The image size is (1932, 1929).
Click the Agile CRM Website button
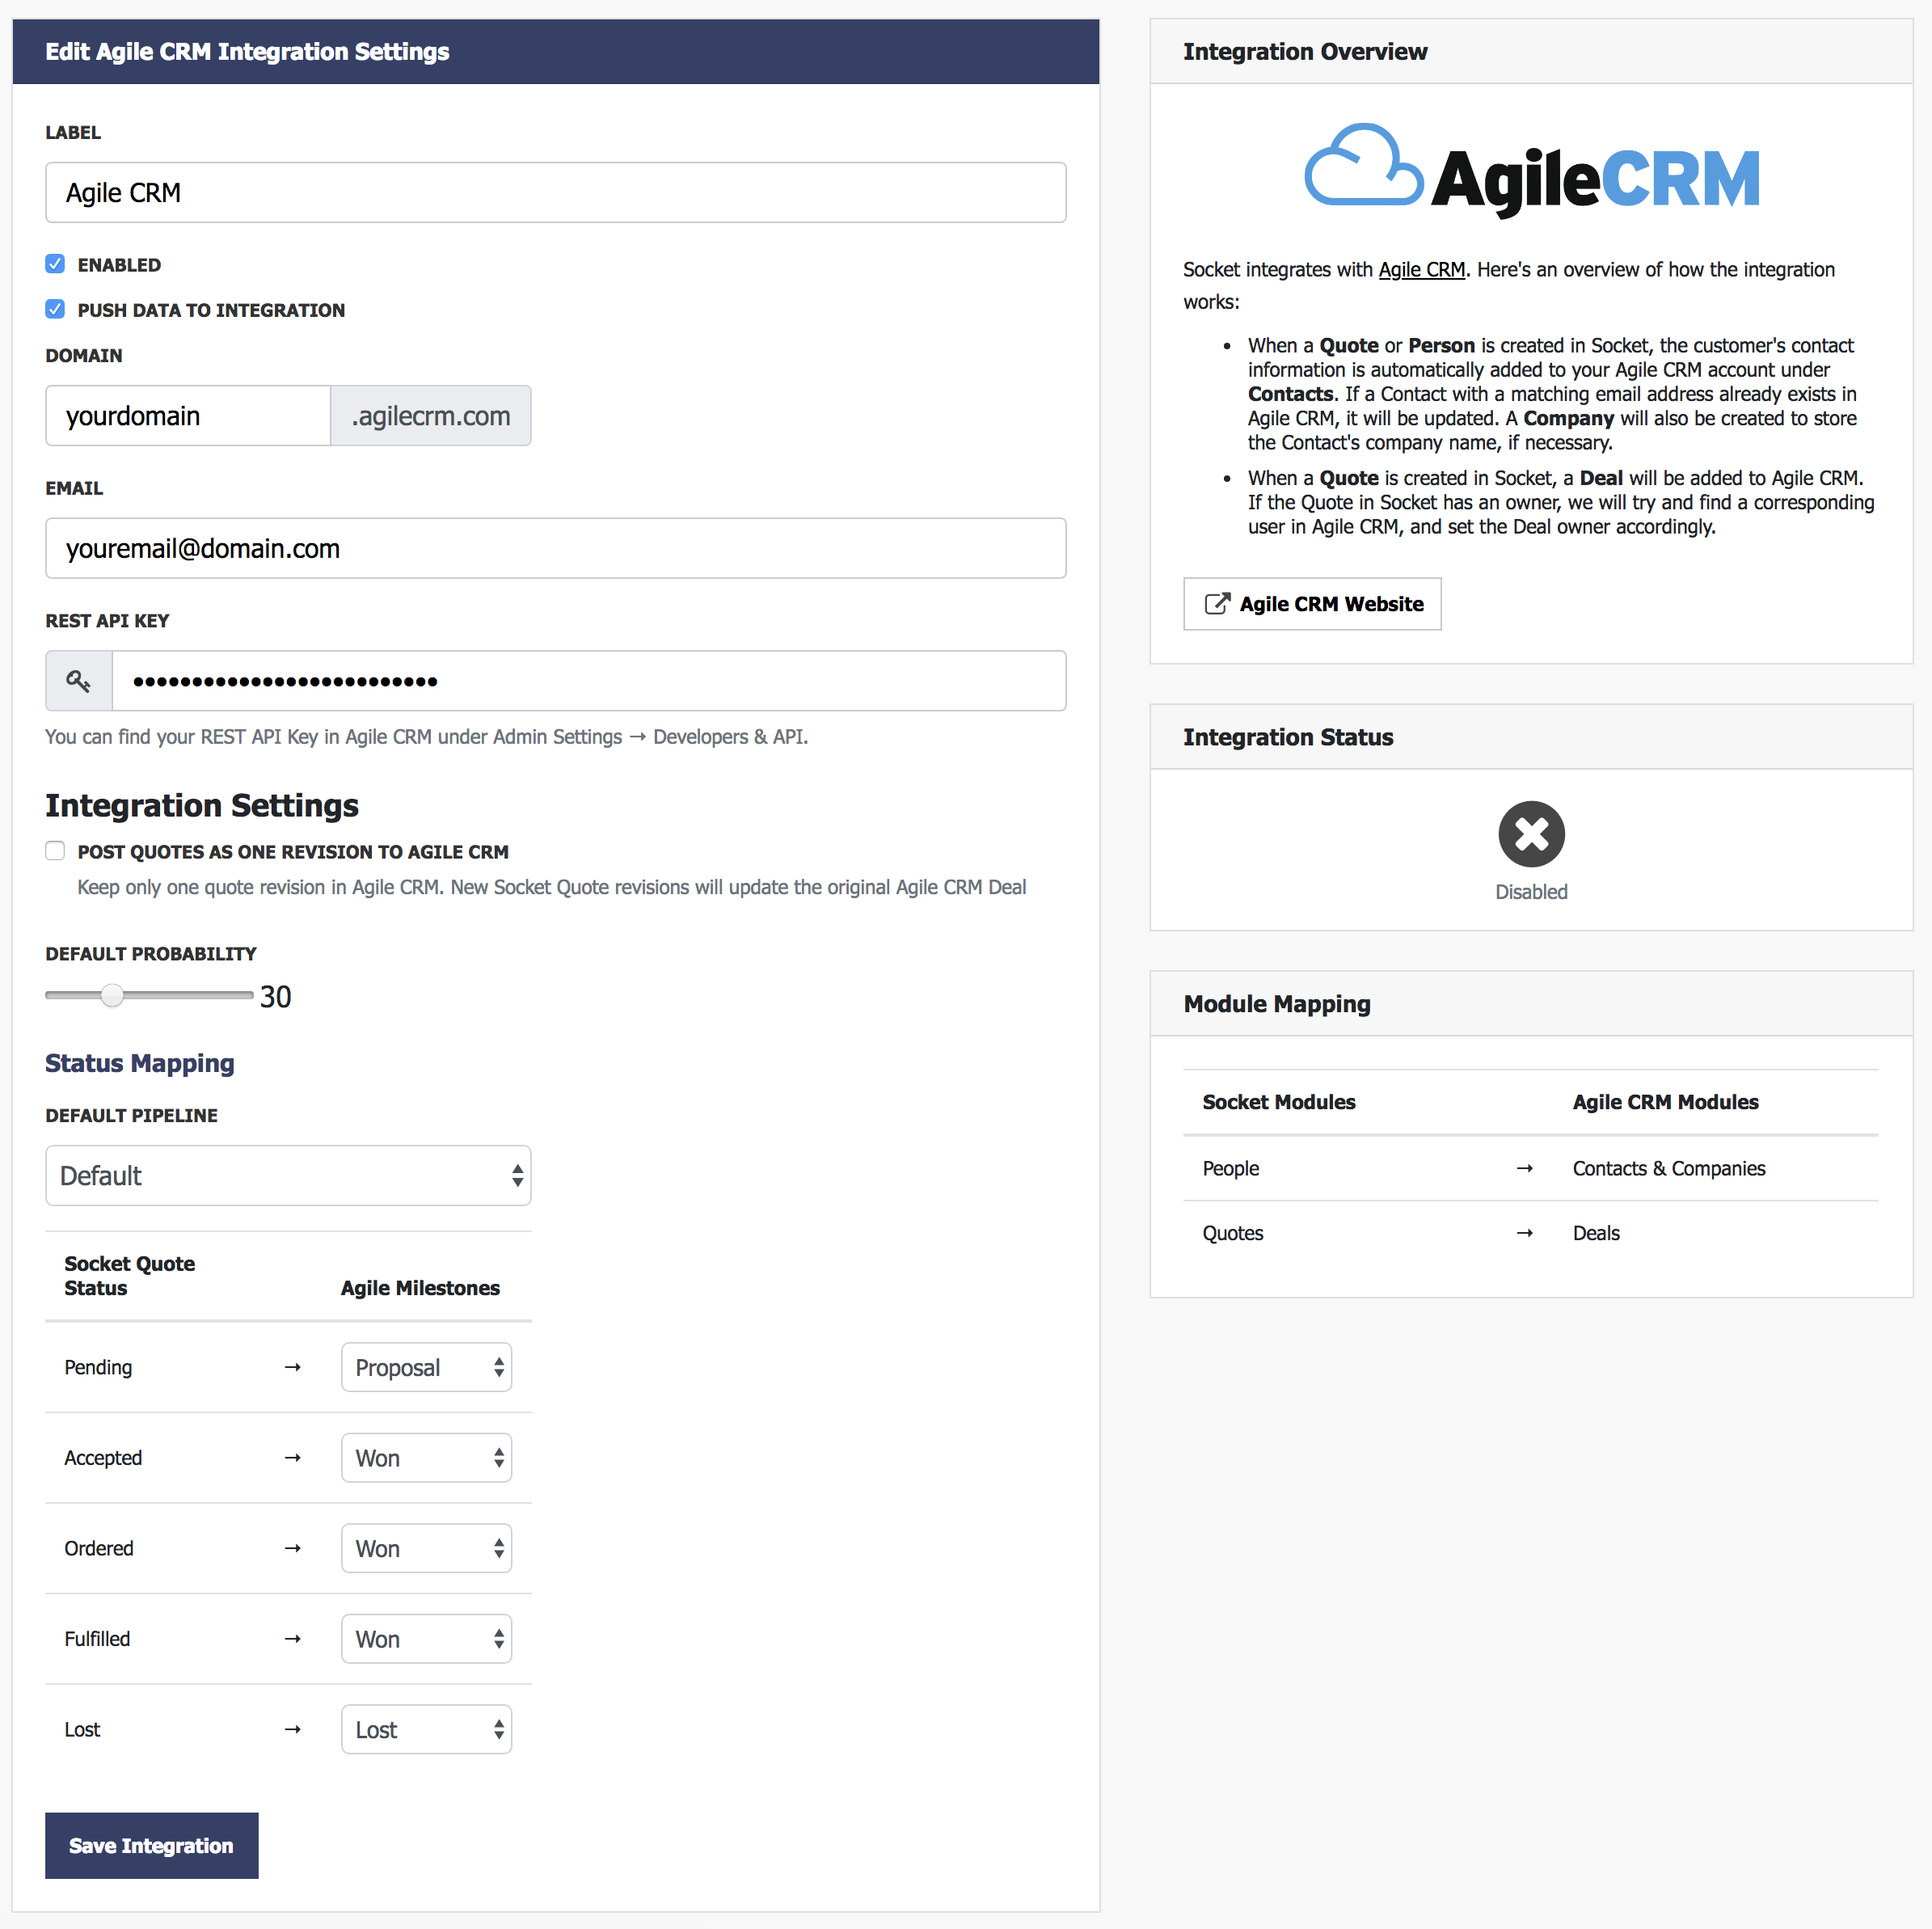coord(1312,604)
